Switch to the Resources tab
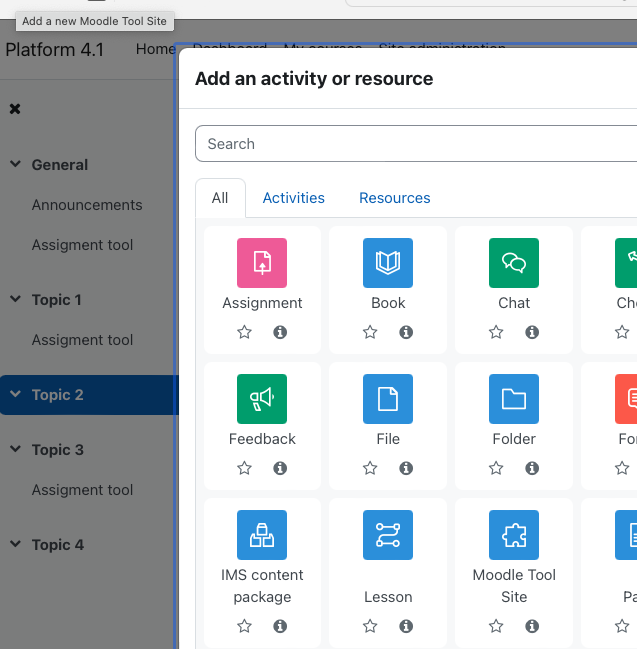 pyautogui.click(x=394, y=198)
